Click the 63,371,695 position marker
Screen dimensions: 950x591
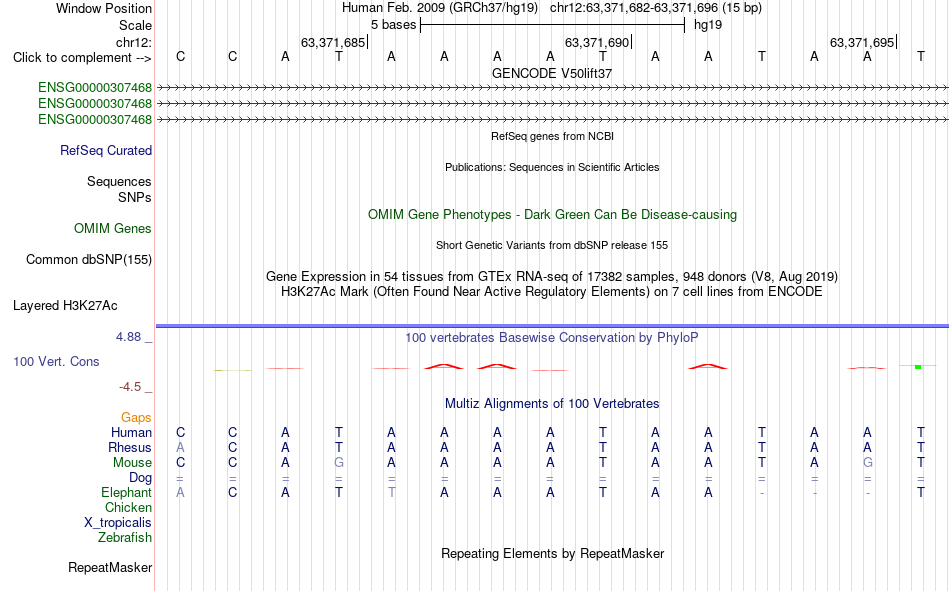click(x=863, y=42)
